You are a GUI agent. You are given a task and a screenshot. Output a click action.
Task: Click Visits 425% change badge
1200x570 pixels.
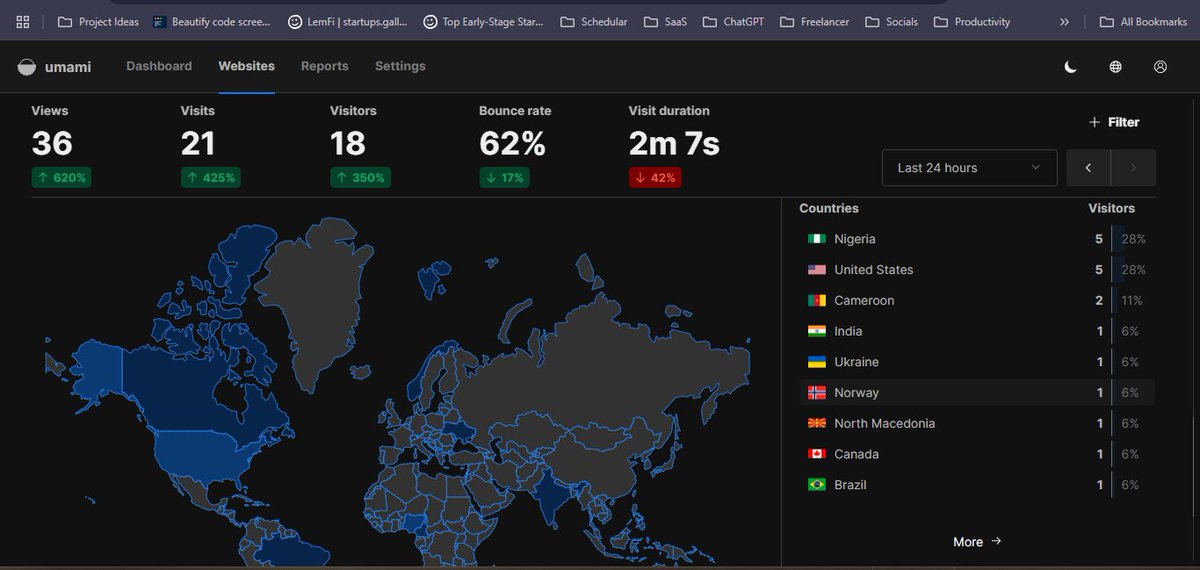coord(211,178)
